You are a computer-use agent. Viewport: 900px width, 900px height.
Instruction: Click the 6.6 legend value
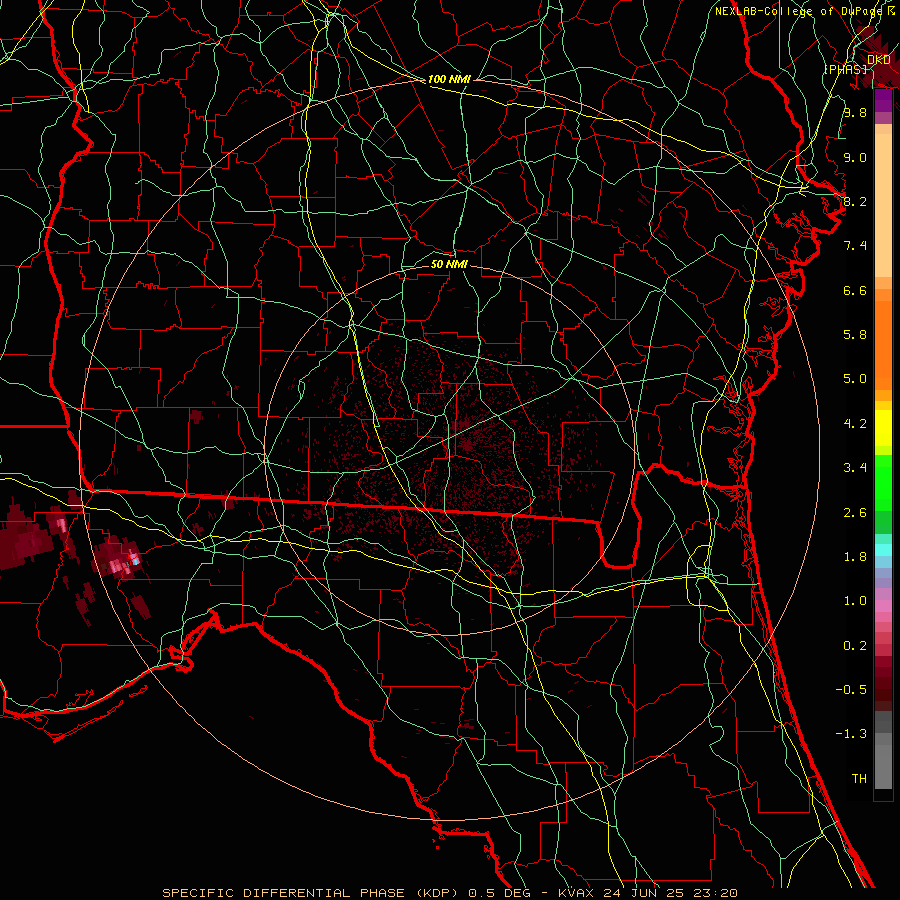pos(855,290)
